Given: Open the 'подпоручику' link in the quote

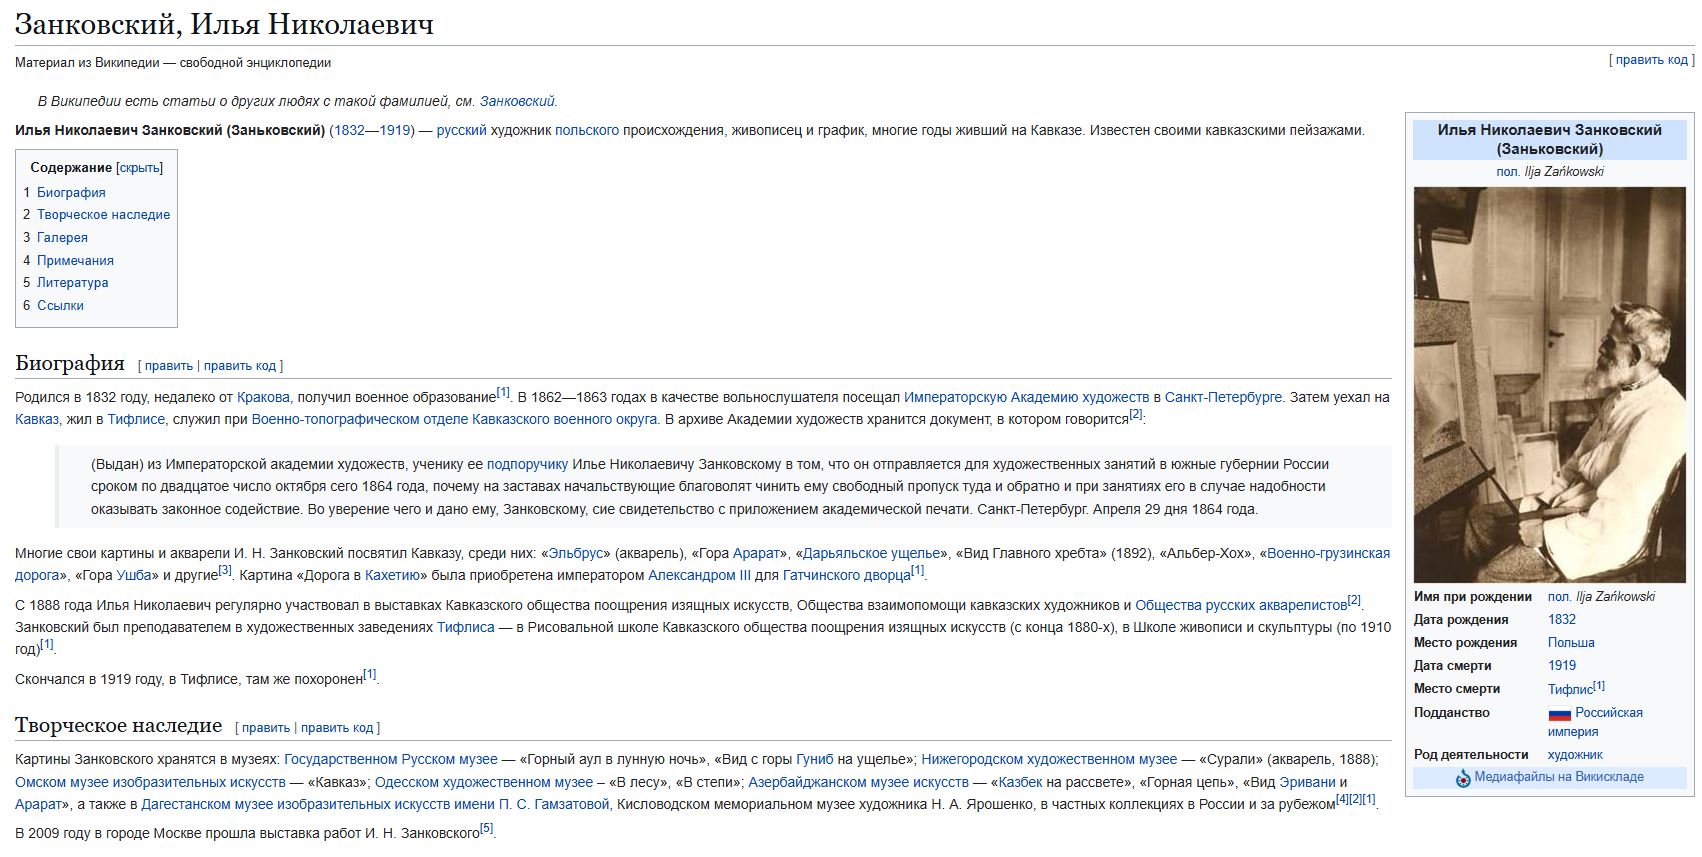Looking at the screenshot, I should (x=527, y=464).
